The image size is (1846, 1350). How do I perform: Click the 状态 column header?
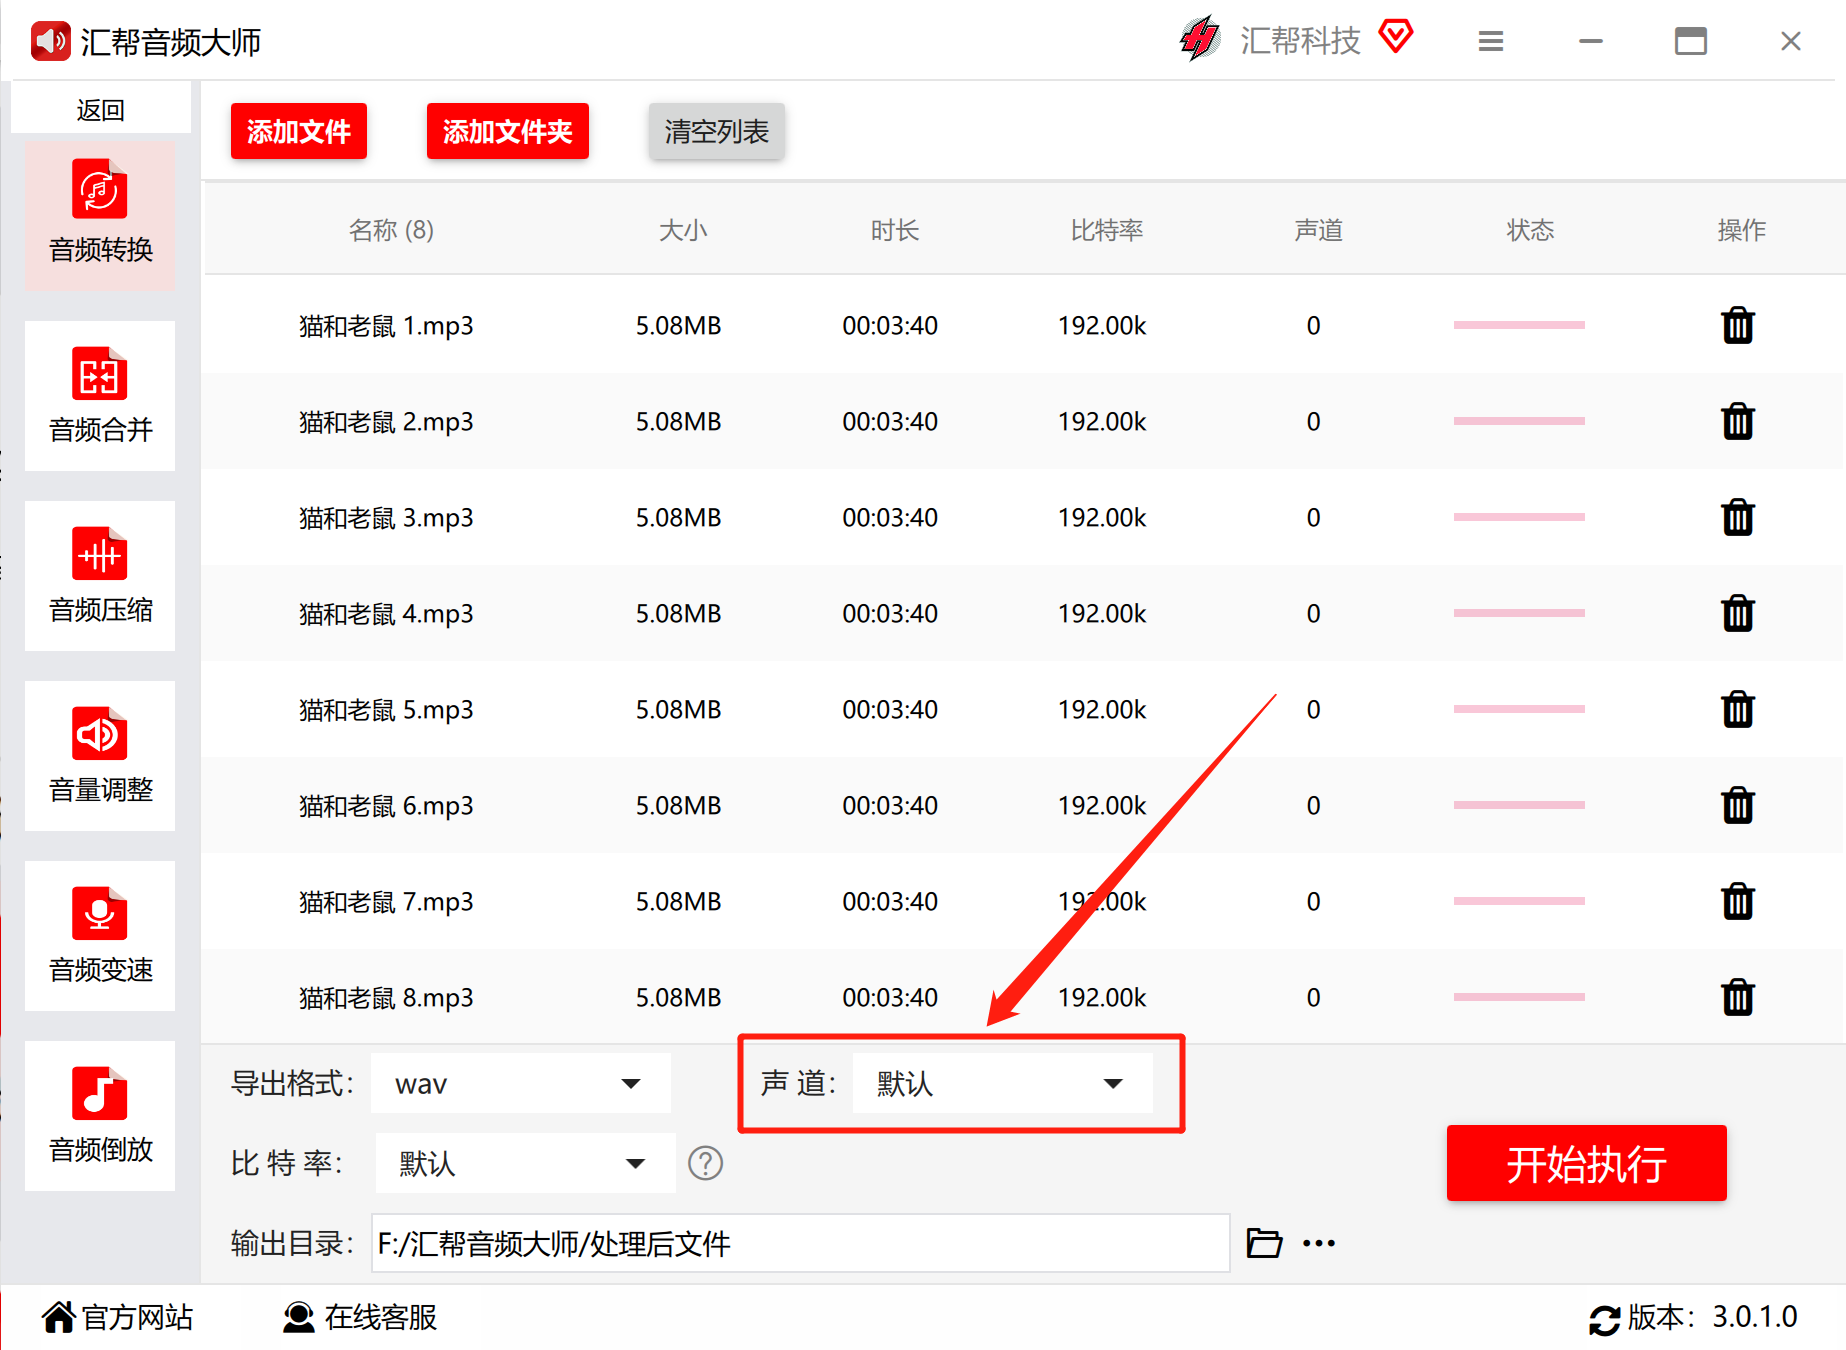click(1531, 230)
